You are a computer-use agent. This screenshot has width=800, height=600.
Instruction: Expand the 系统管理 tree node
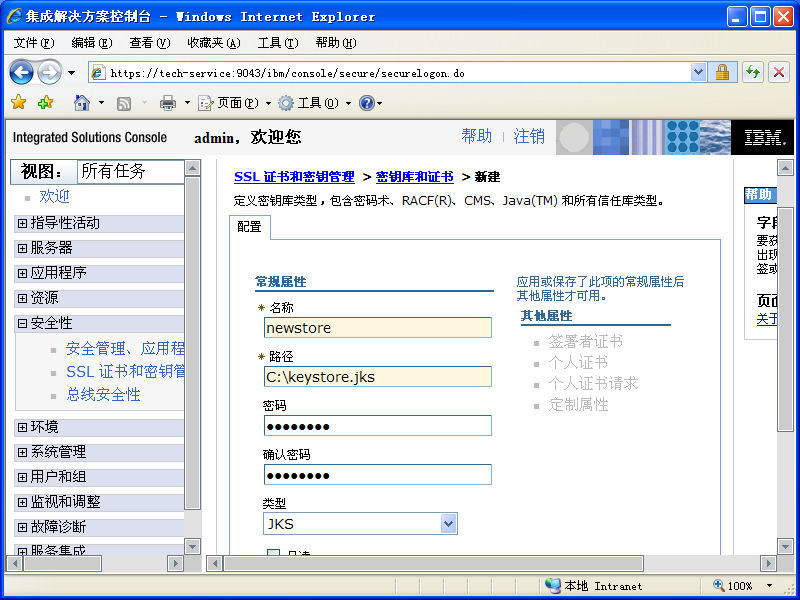point(22,452)
